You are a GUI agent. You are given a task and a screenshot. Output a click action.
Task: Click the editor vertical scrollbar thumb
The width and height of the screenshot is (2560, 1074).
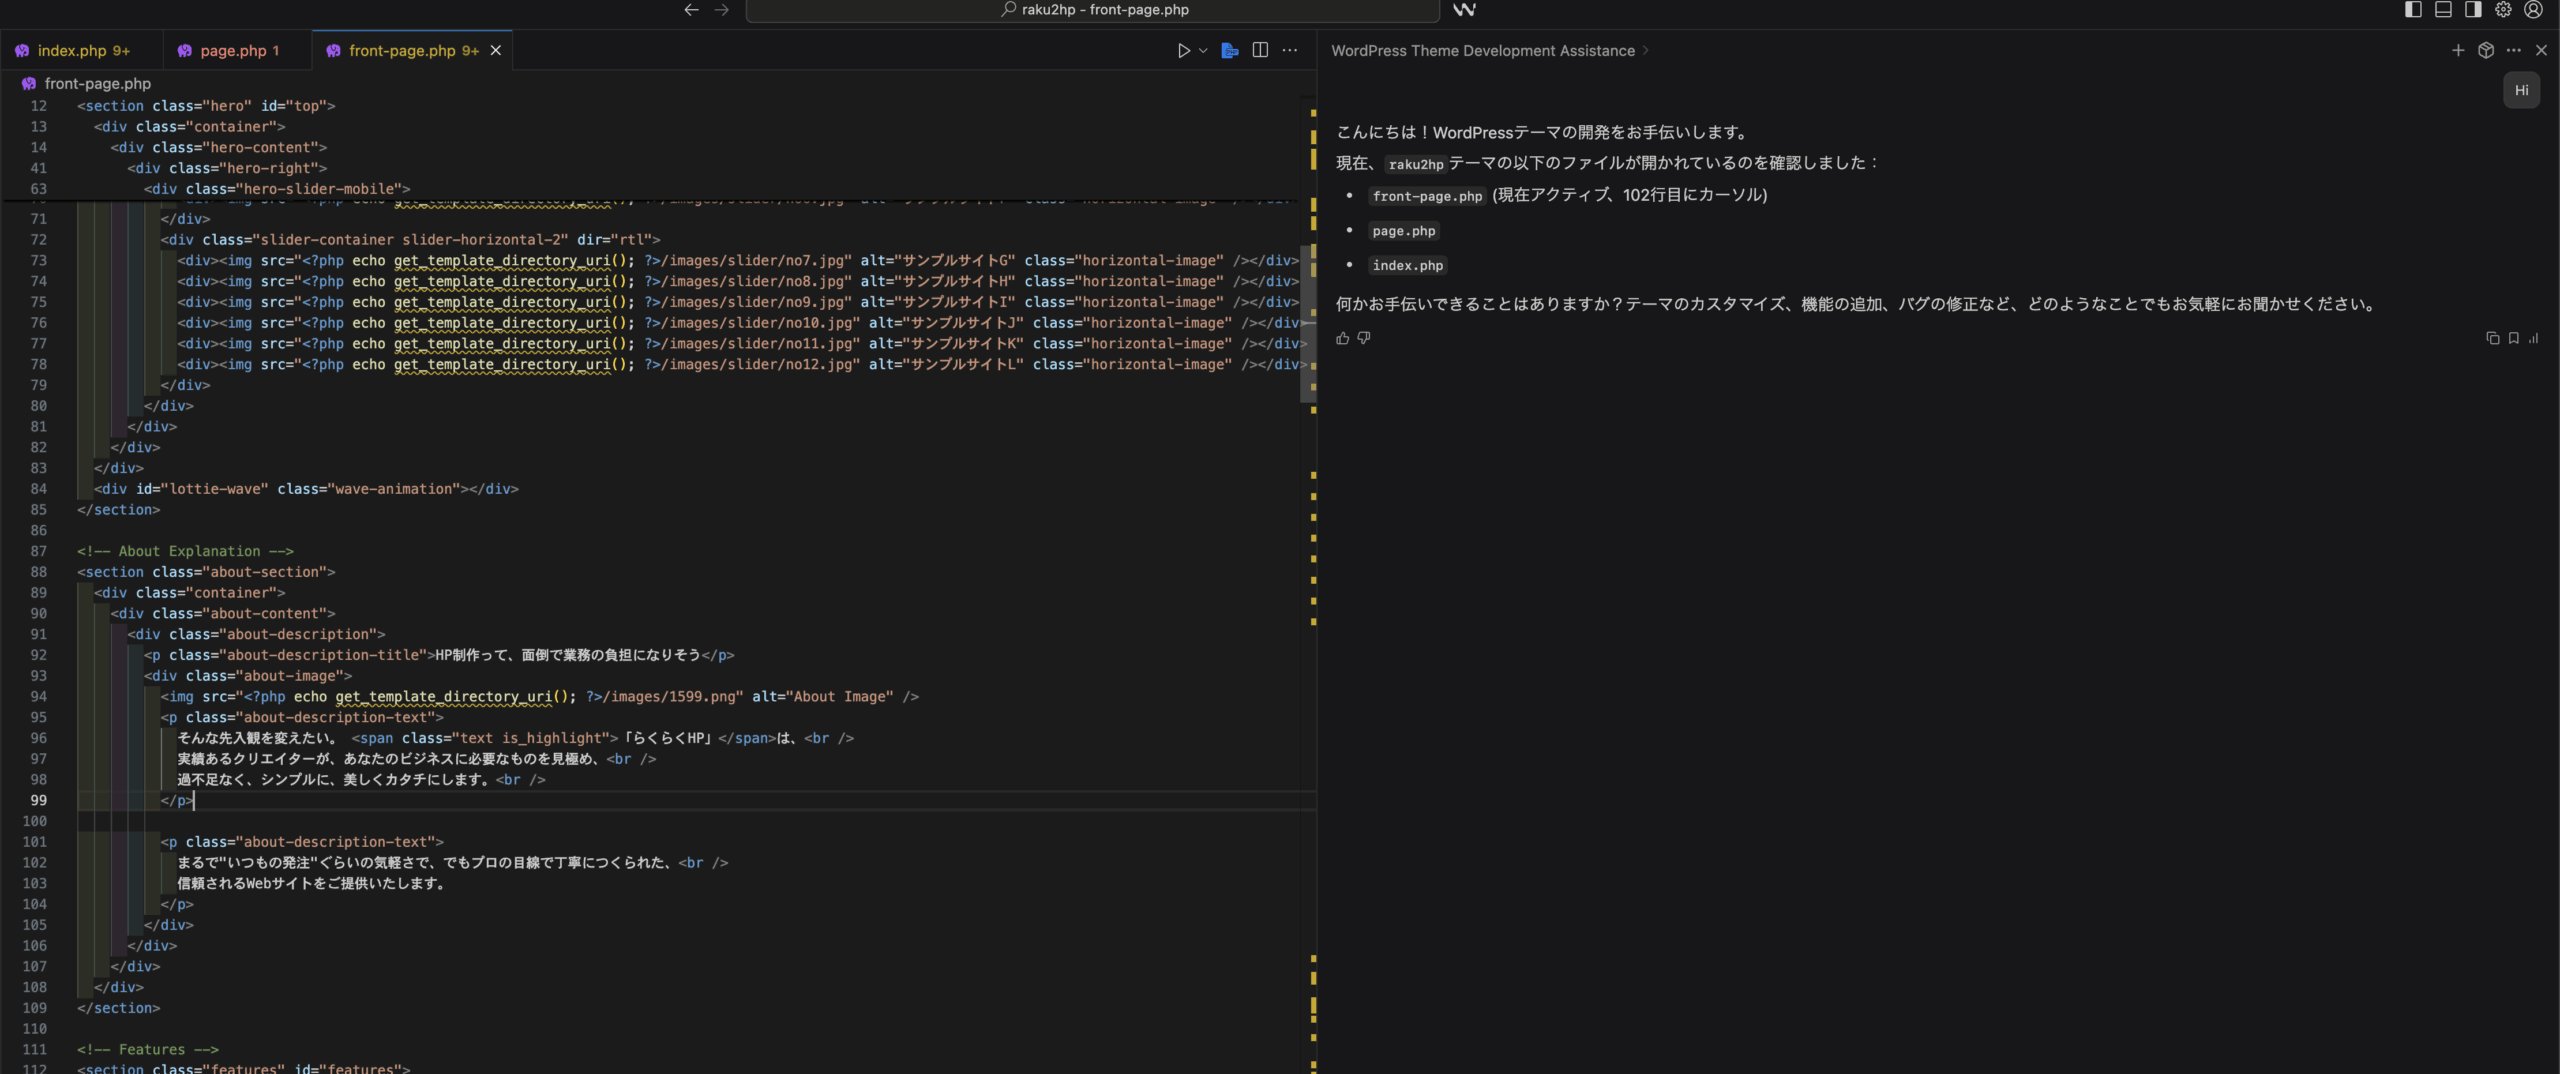1306,325
